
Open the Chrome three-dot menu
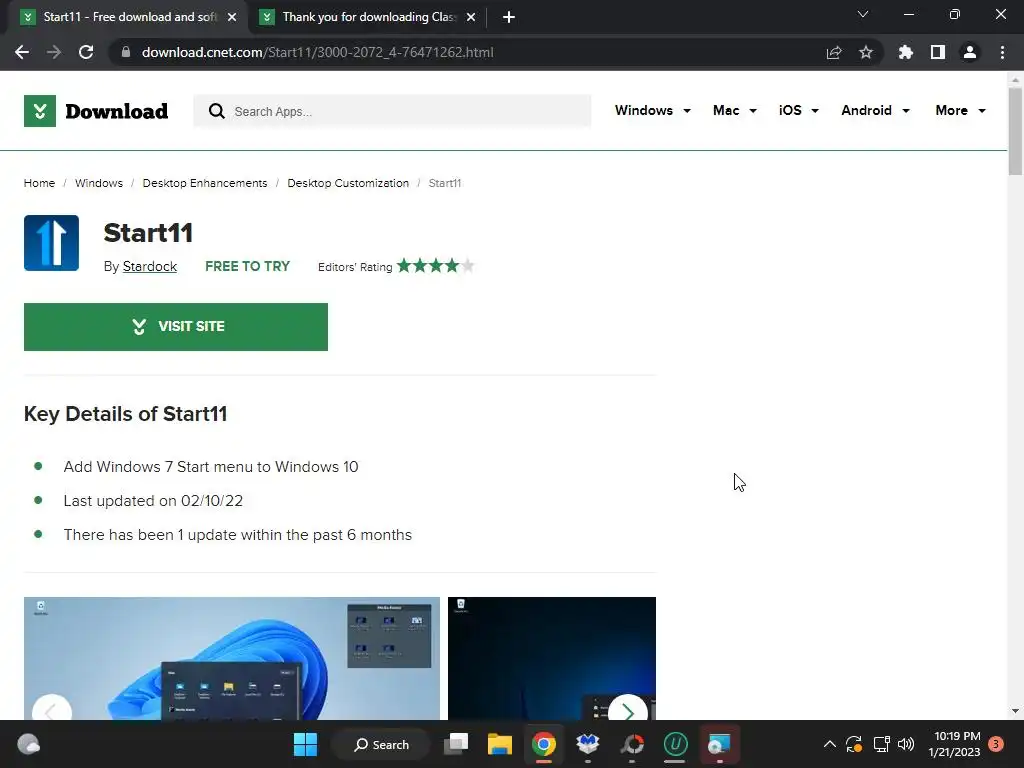[x=1002, y=52]
